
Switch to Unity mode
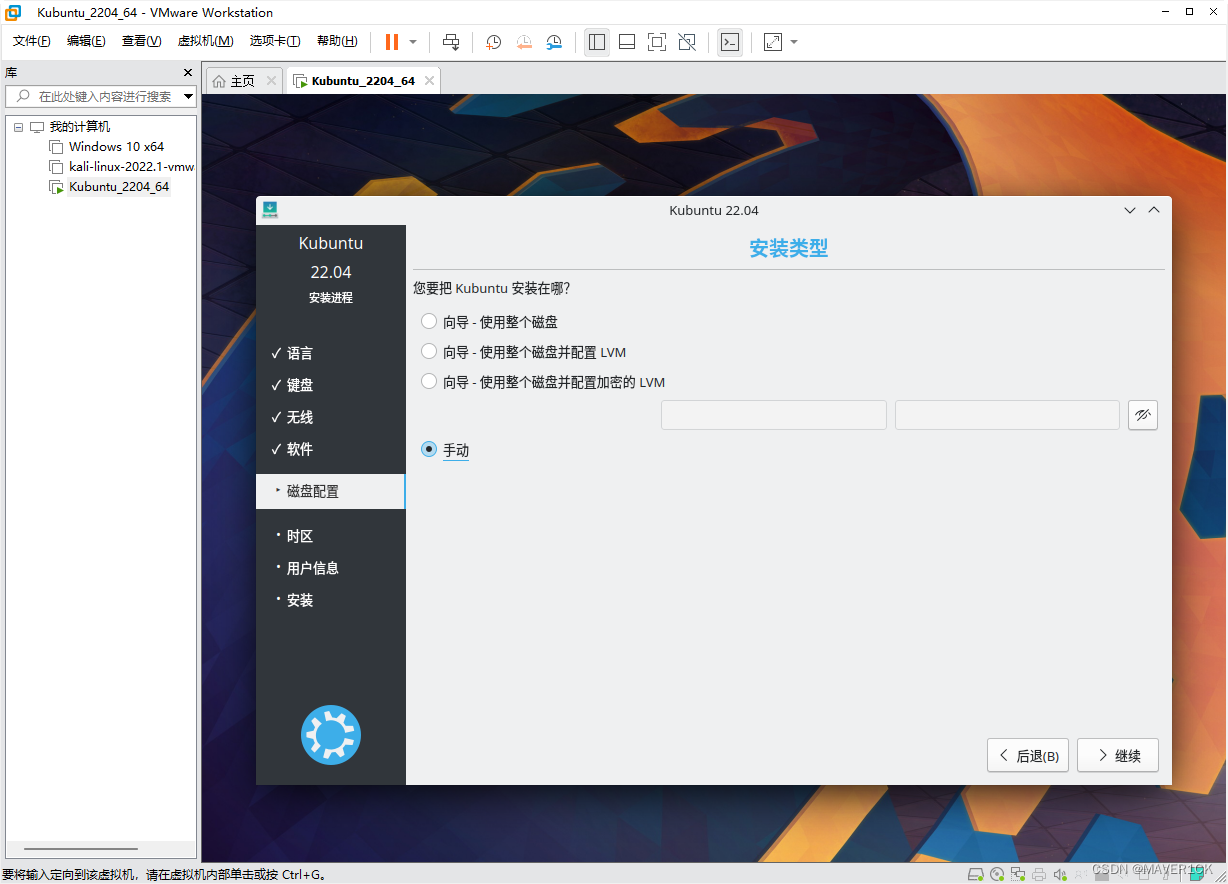click(687, 42)
